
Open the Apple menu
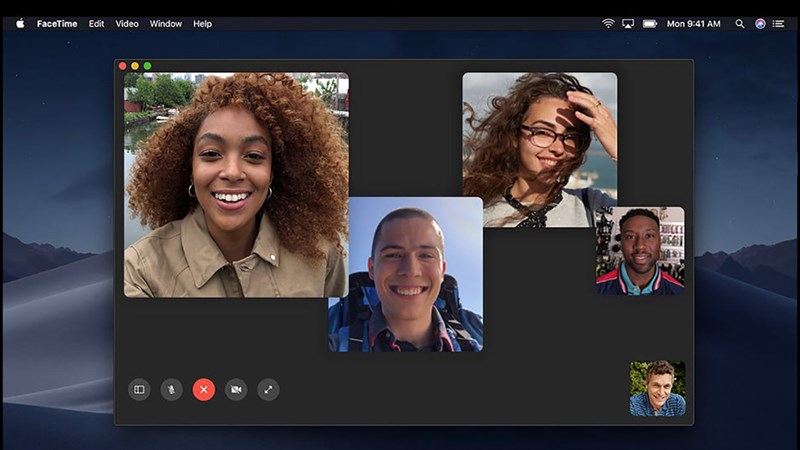pos(20,23)
